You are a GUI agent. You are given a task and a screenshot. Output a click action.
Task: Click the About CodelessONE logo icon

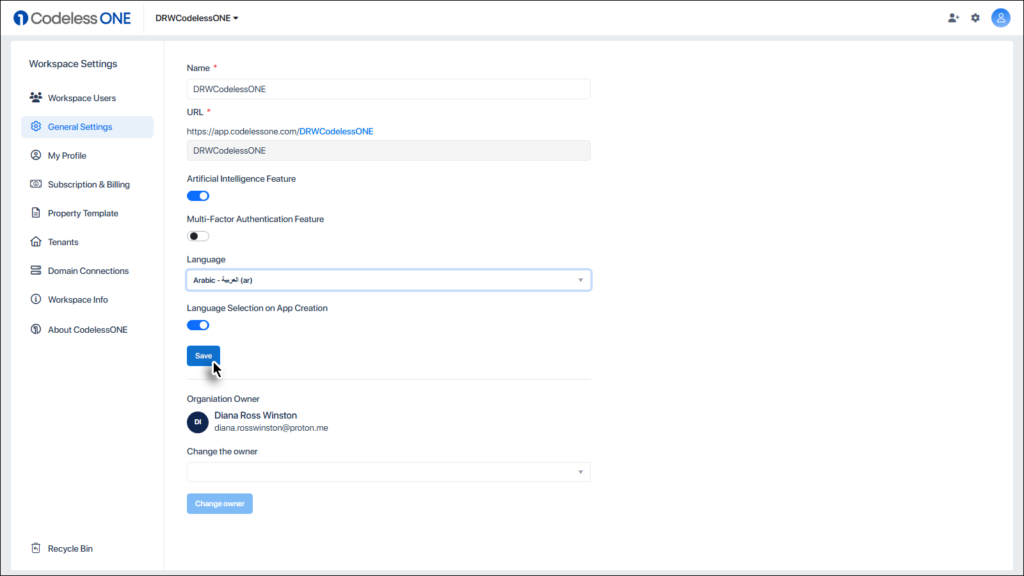(x=36, y=328)
